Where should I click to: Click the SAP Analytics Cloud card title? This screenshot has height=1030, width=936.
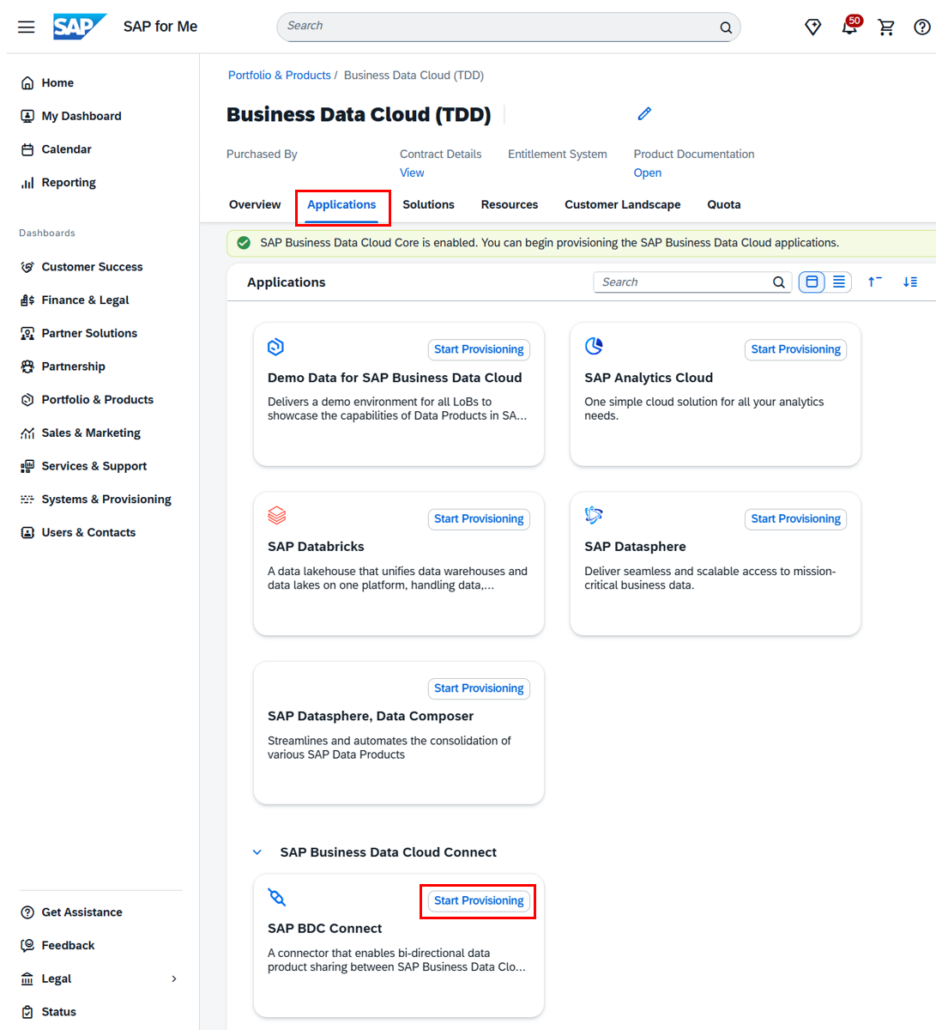pyautogui.click(x=648, y=378)
